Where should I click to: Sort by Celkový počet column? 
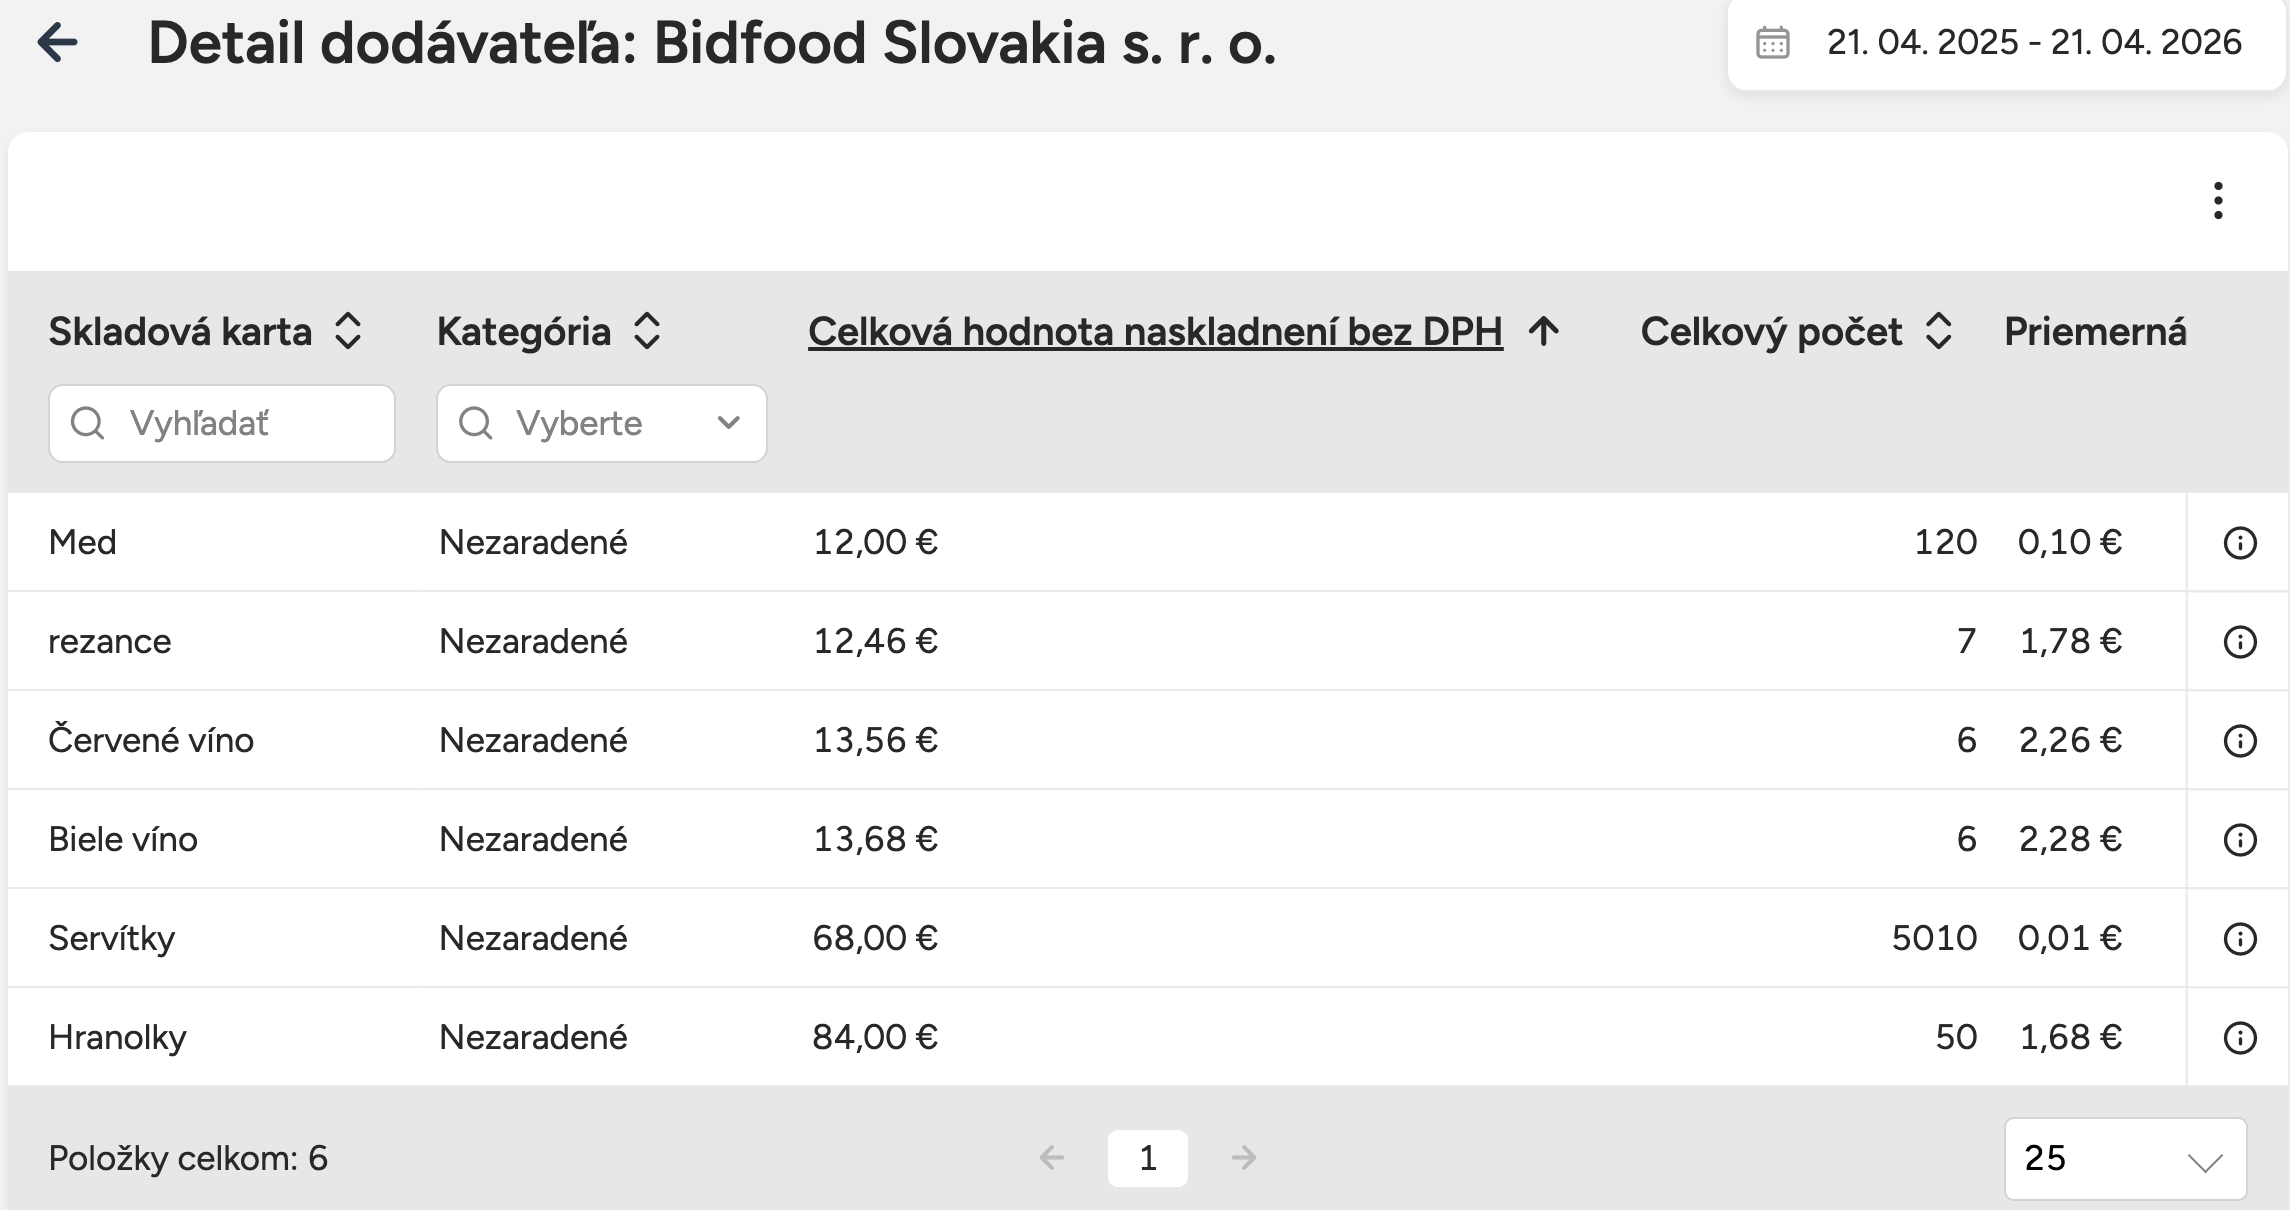point(1938,331)
